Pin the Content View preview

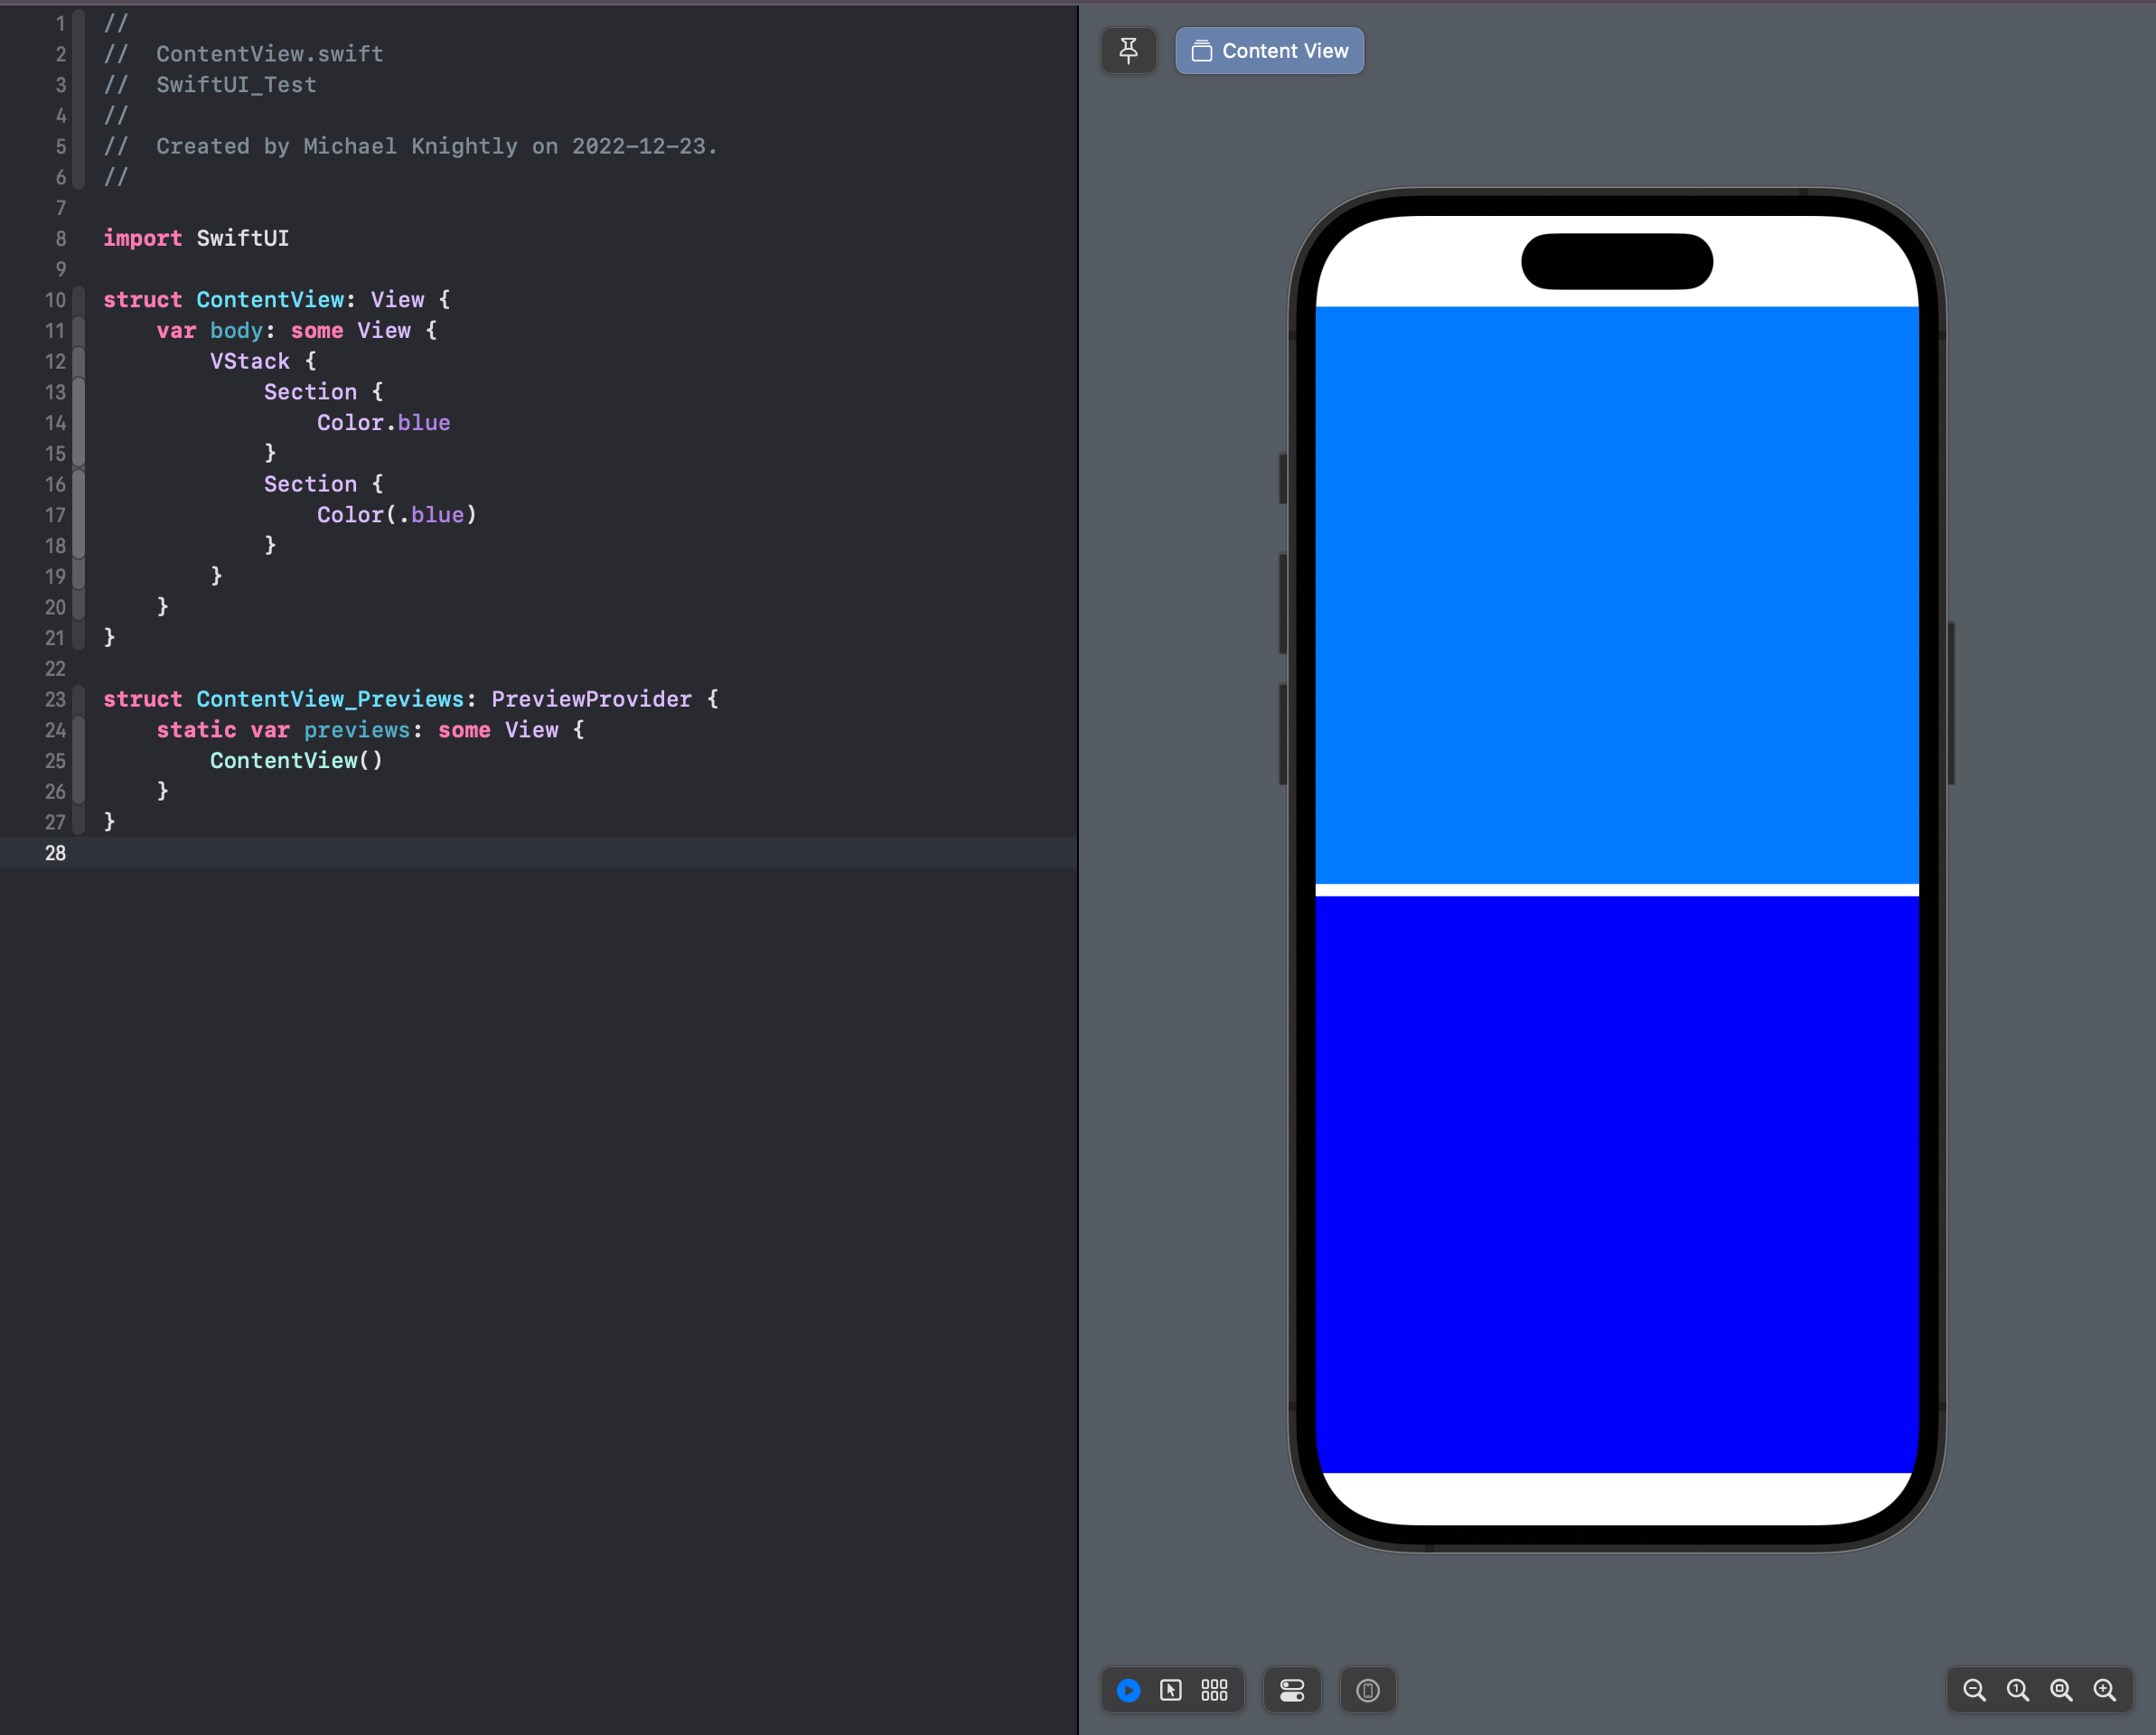pyautogui.click(x=1128, y=50)
